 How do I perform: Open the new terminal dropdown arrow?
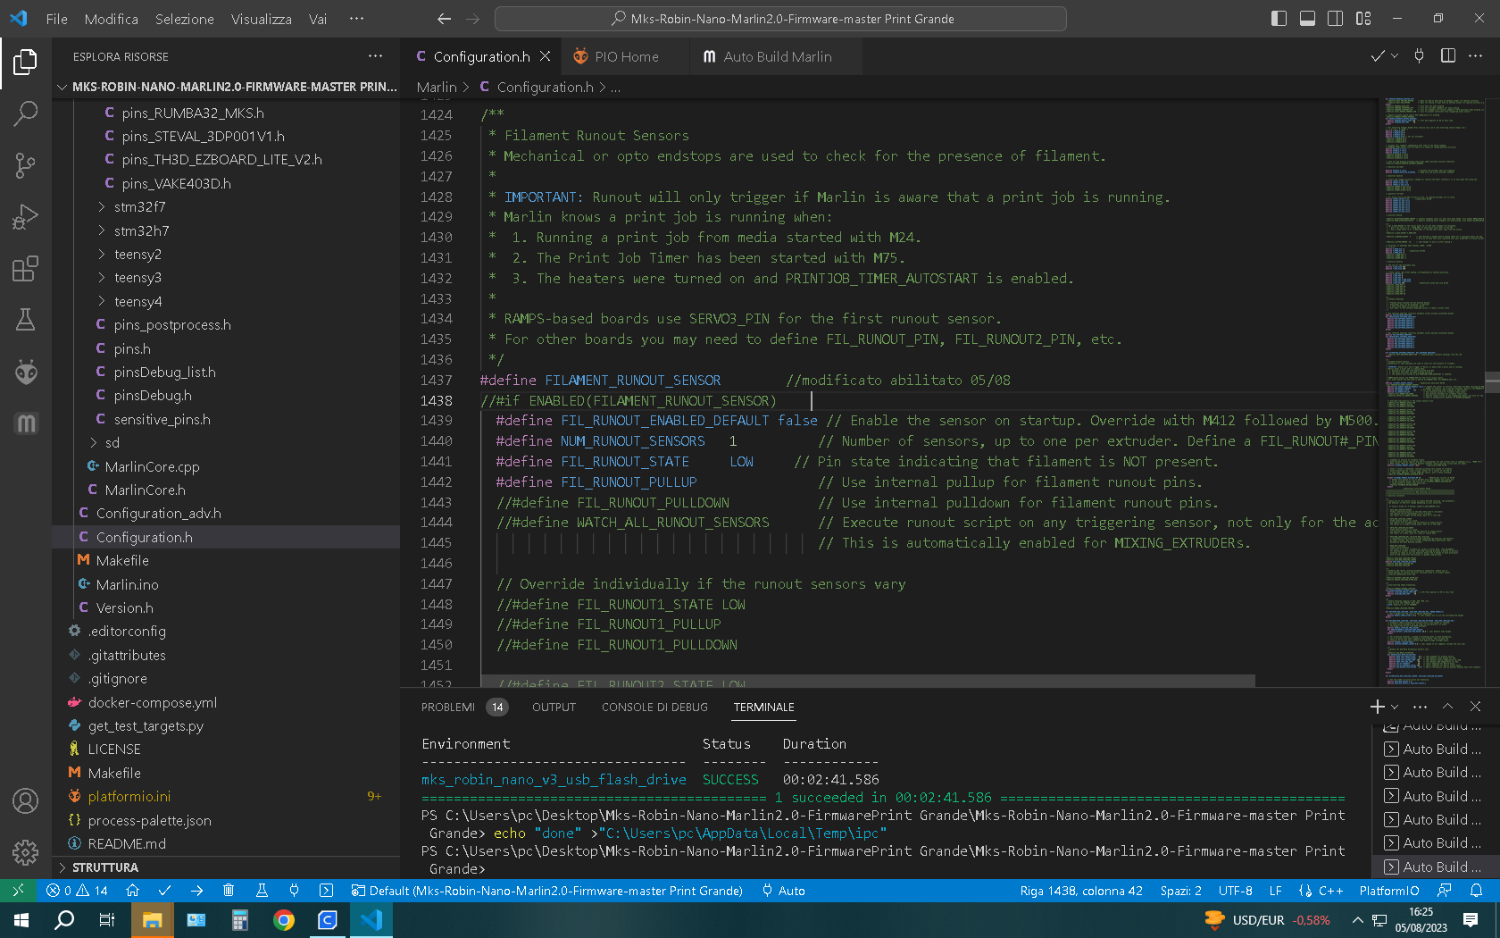1395,707
